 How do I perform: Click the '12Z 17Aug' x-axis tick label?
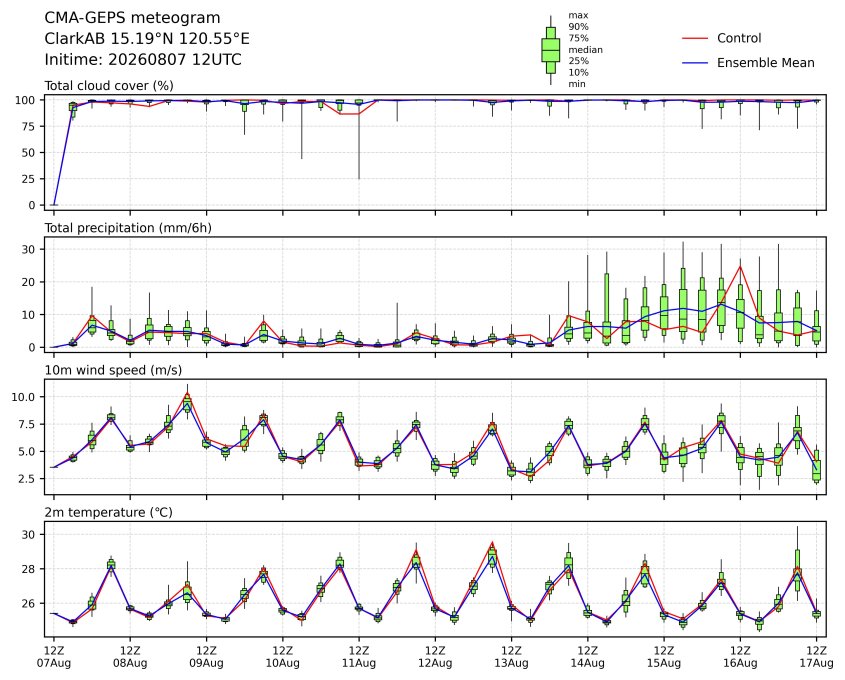click(x=816, y=657)
